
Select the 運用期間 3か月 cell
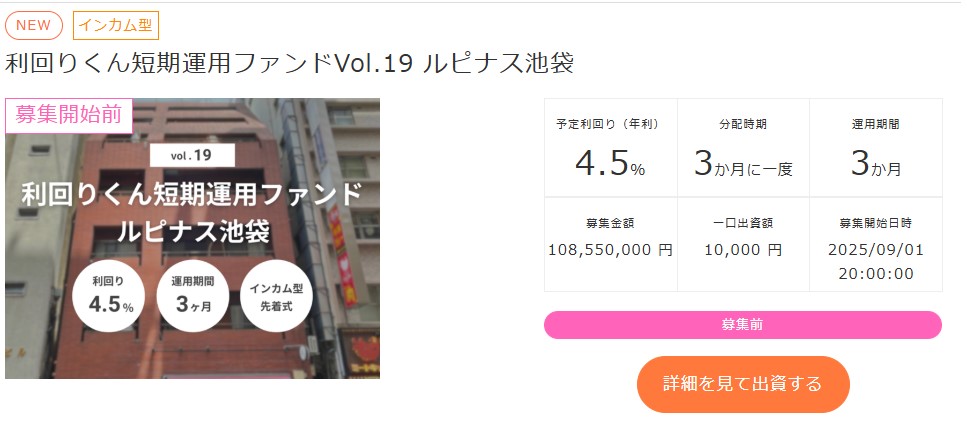(x=876, y=148)
